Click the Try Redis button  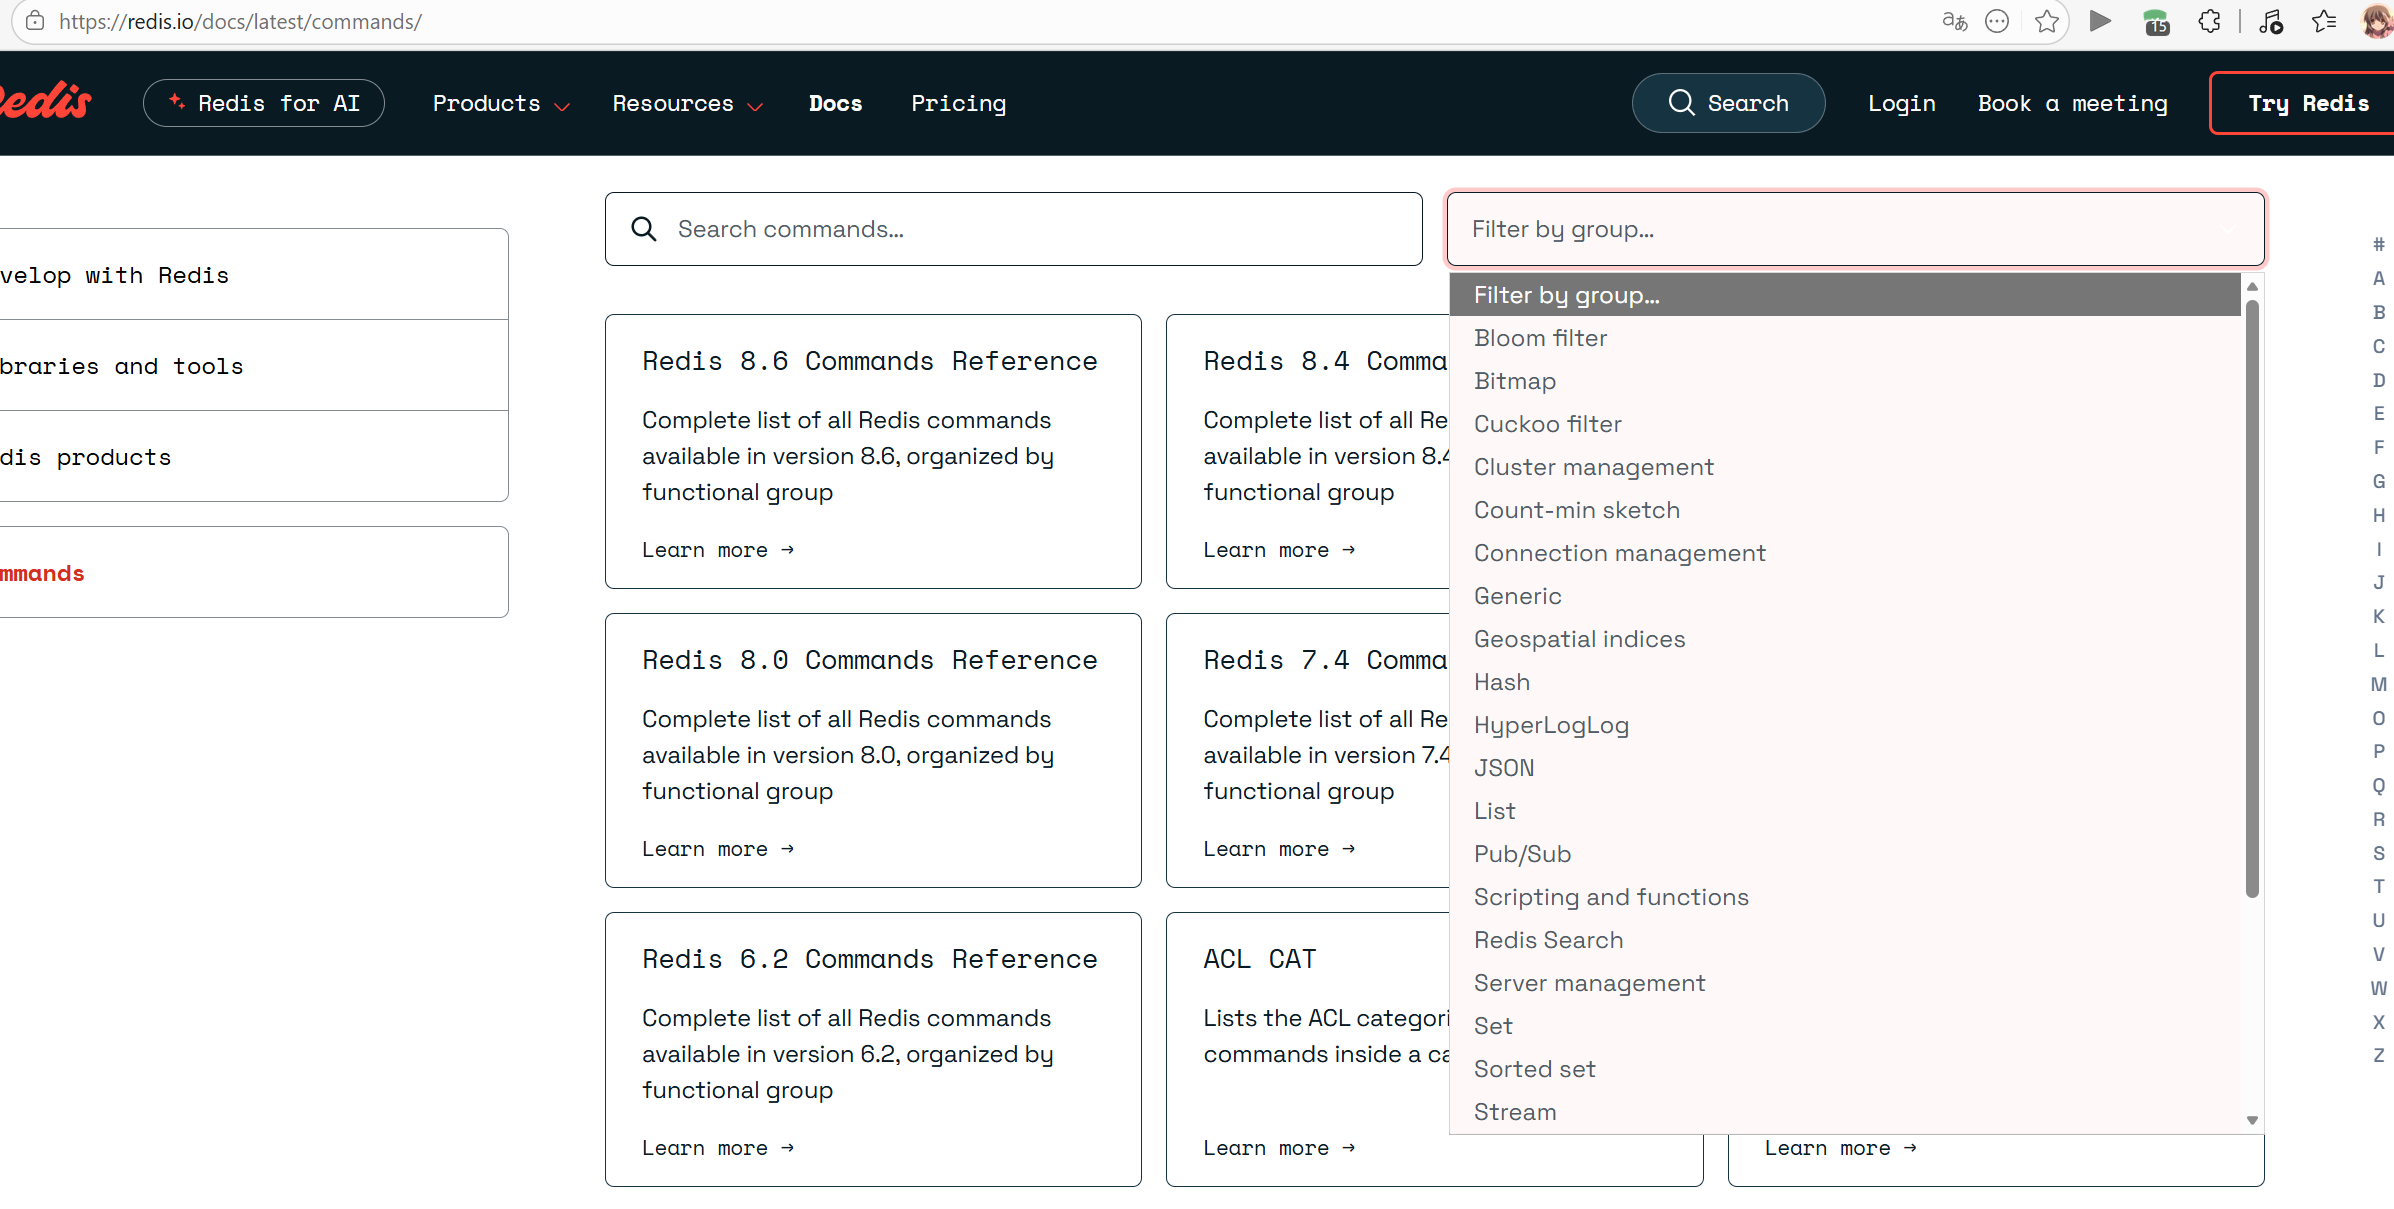point(2307,103)
